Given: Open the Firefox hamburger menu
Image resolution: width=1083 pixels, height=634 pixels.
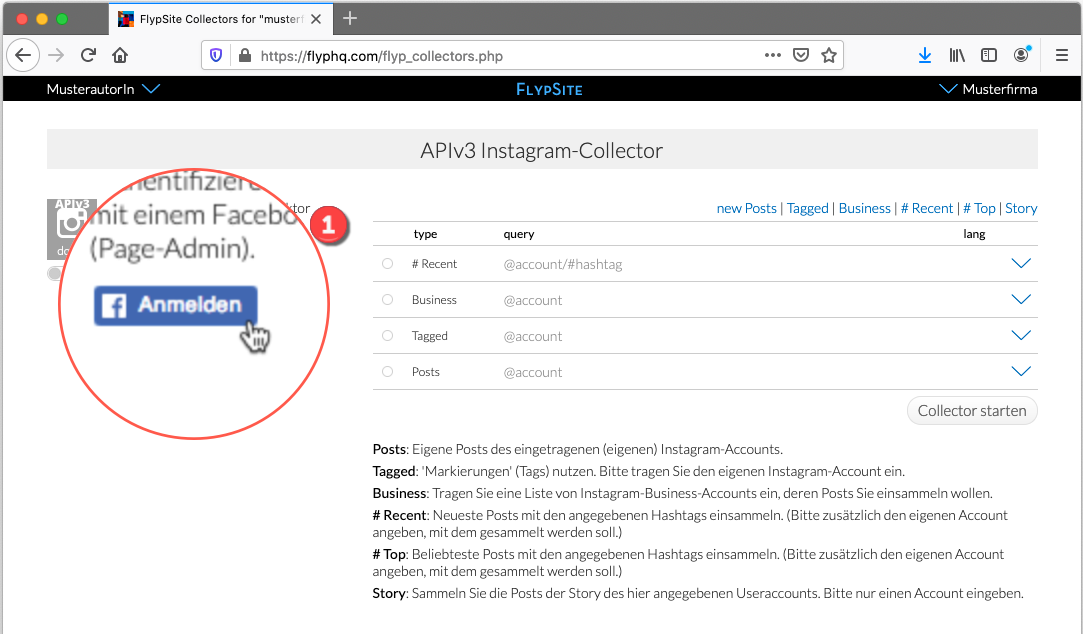Looking at the screenshot, I should [1062, 55].
